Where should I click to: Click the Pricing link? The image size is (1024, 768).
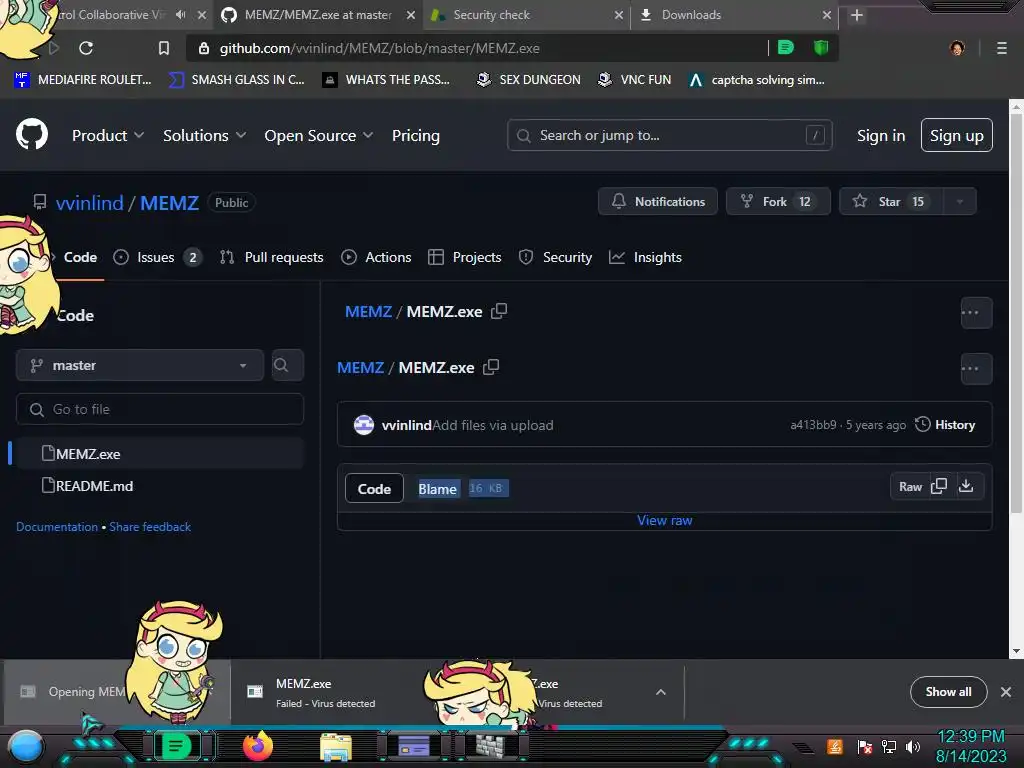pos(415,135)
